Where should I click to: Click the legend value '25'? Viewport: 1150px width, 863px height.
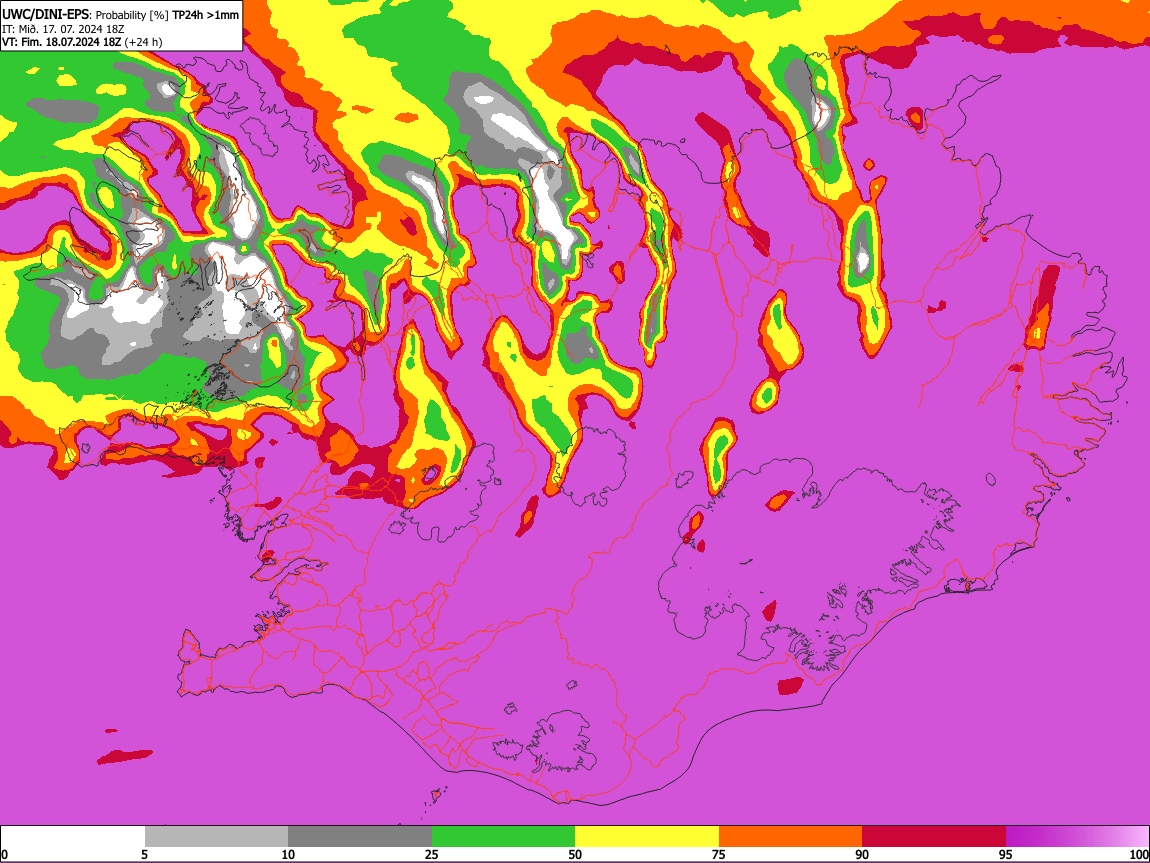pos(432,854)
